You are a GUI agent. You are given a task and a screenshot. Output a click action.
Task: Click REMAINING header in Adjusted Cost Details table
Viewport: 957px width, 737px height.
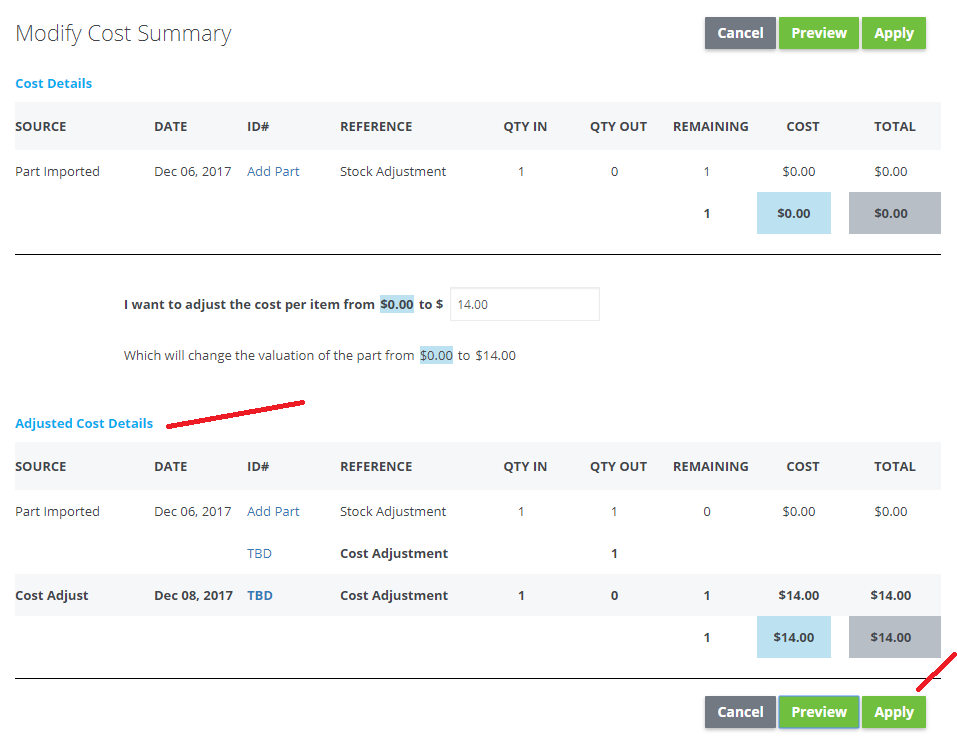tap(710, 466)
